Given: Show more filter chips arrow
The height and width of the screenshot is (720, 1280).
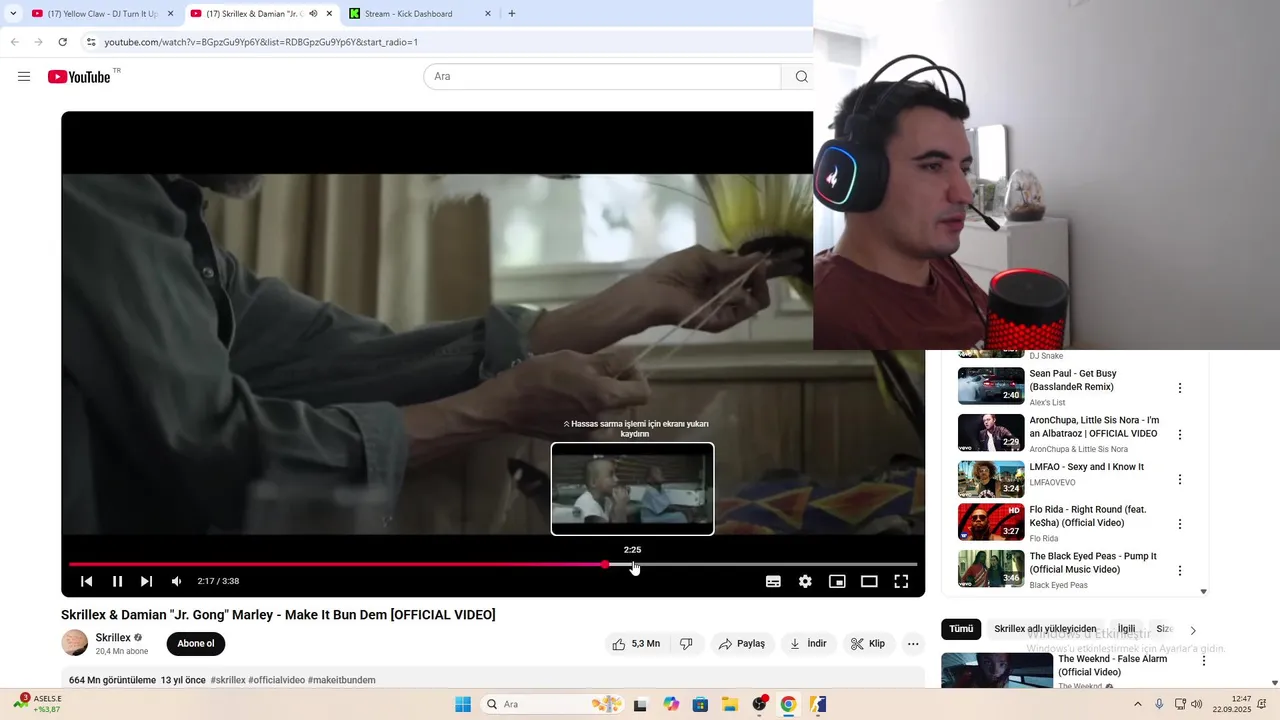Looking at the screenshot, I should coord(1193,630).
